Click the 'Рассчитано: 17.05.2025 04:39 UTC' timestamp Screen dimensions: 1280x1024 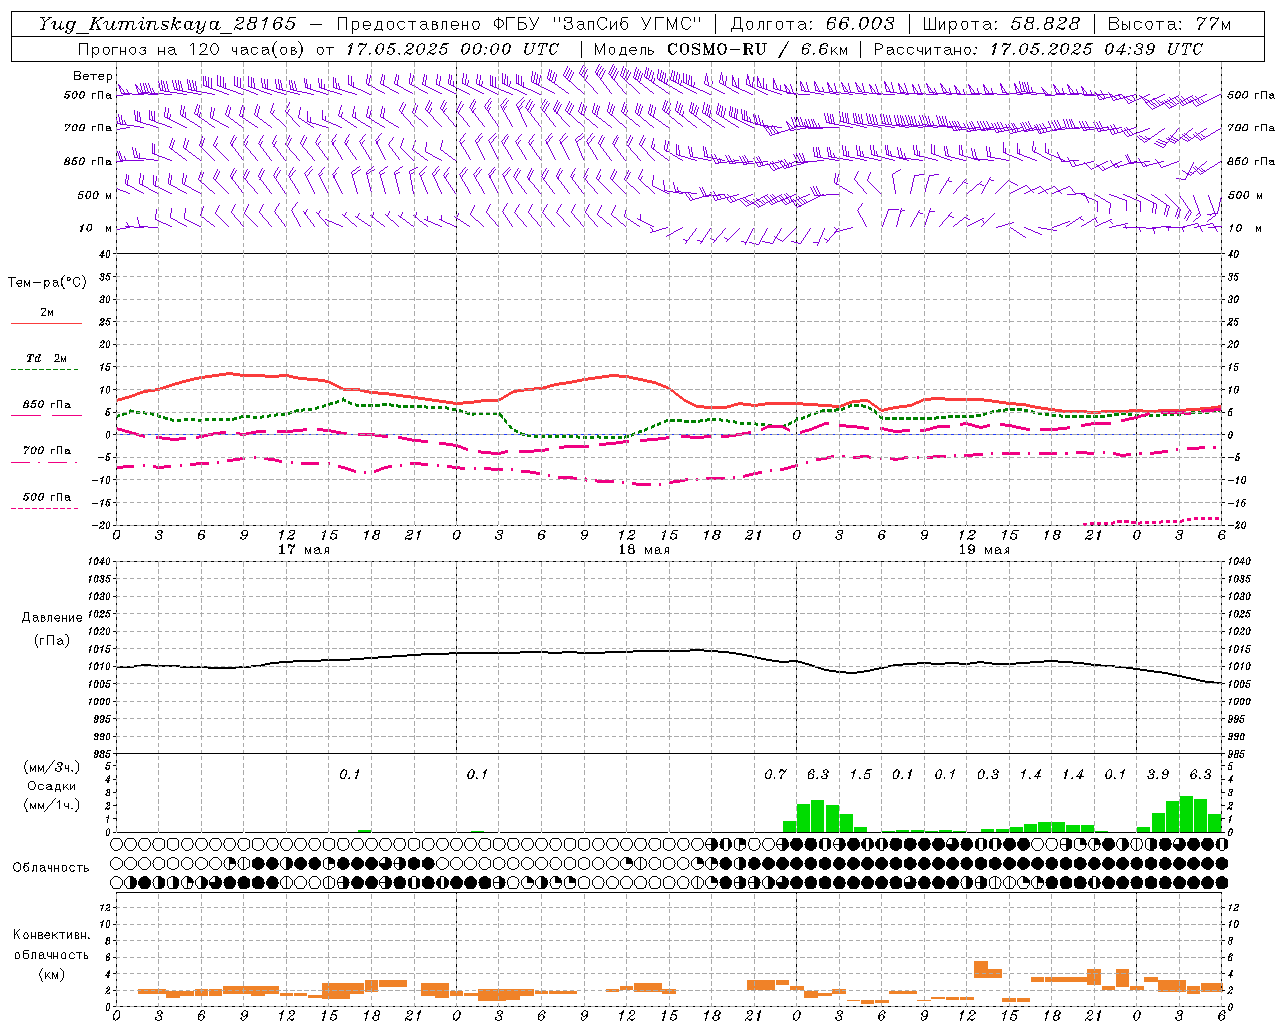point(1038,49)
